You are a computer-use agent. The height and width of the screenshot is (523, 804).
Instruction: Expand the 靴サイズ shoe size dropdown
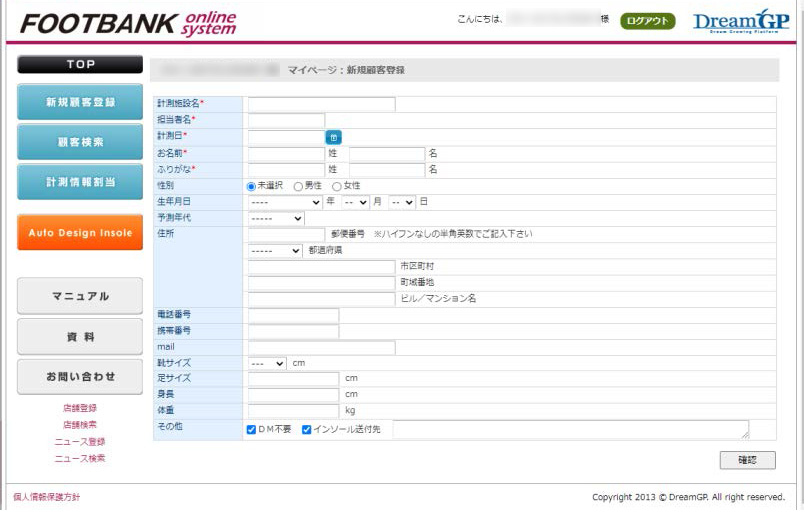[x=267, y=363]
